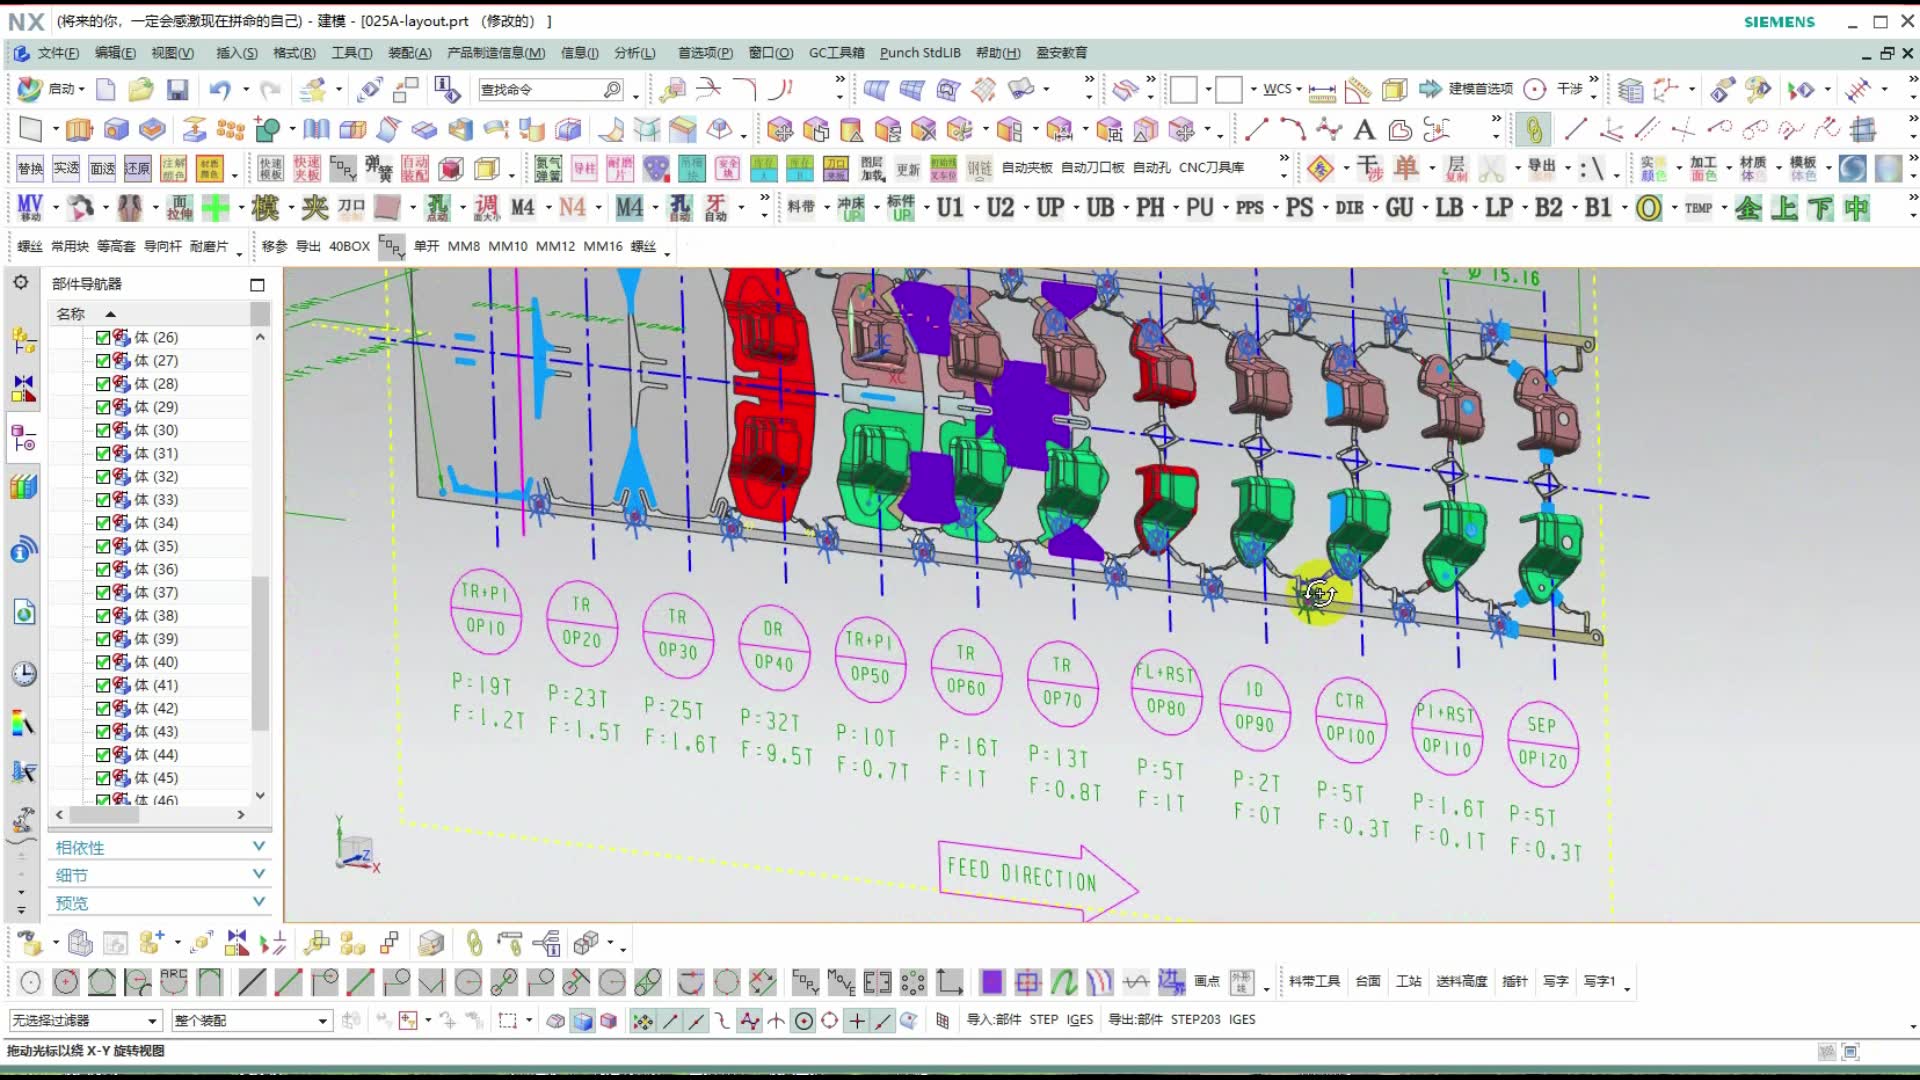Click the 模 (die) toolbar icon
The height and width of the screenshot is (1080, 1920).
tap(265, 208)
